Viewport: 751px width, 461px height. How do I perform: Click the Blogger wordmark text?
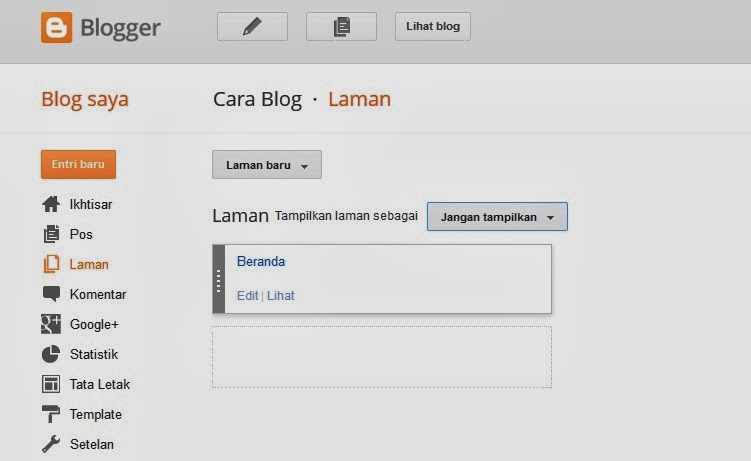120,28
